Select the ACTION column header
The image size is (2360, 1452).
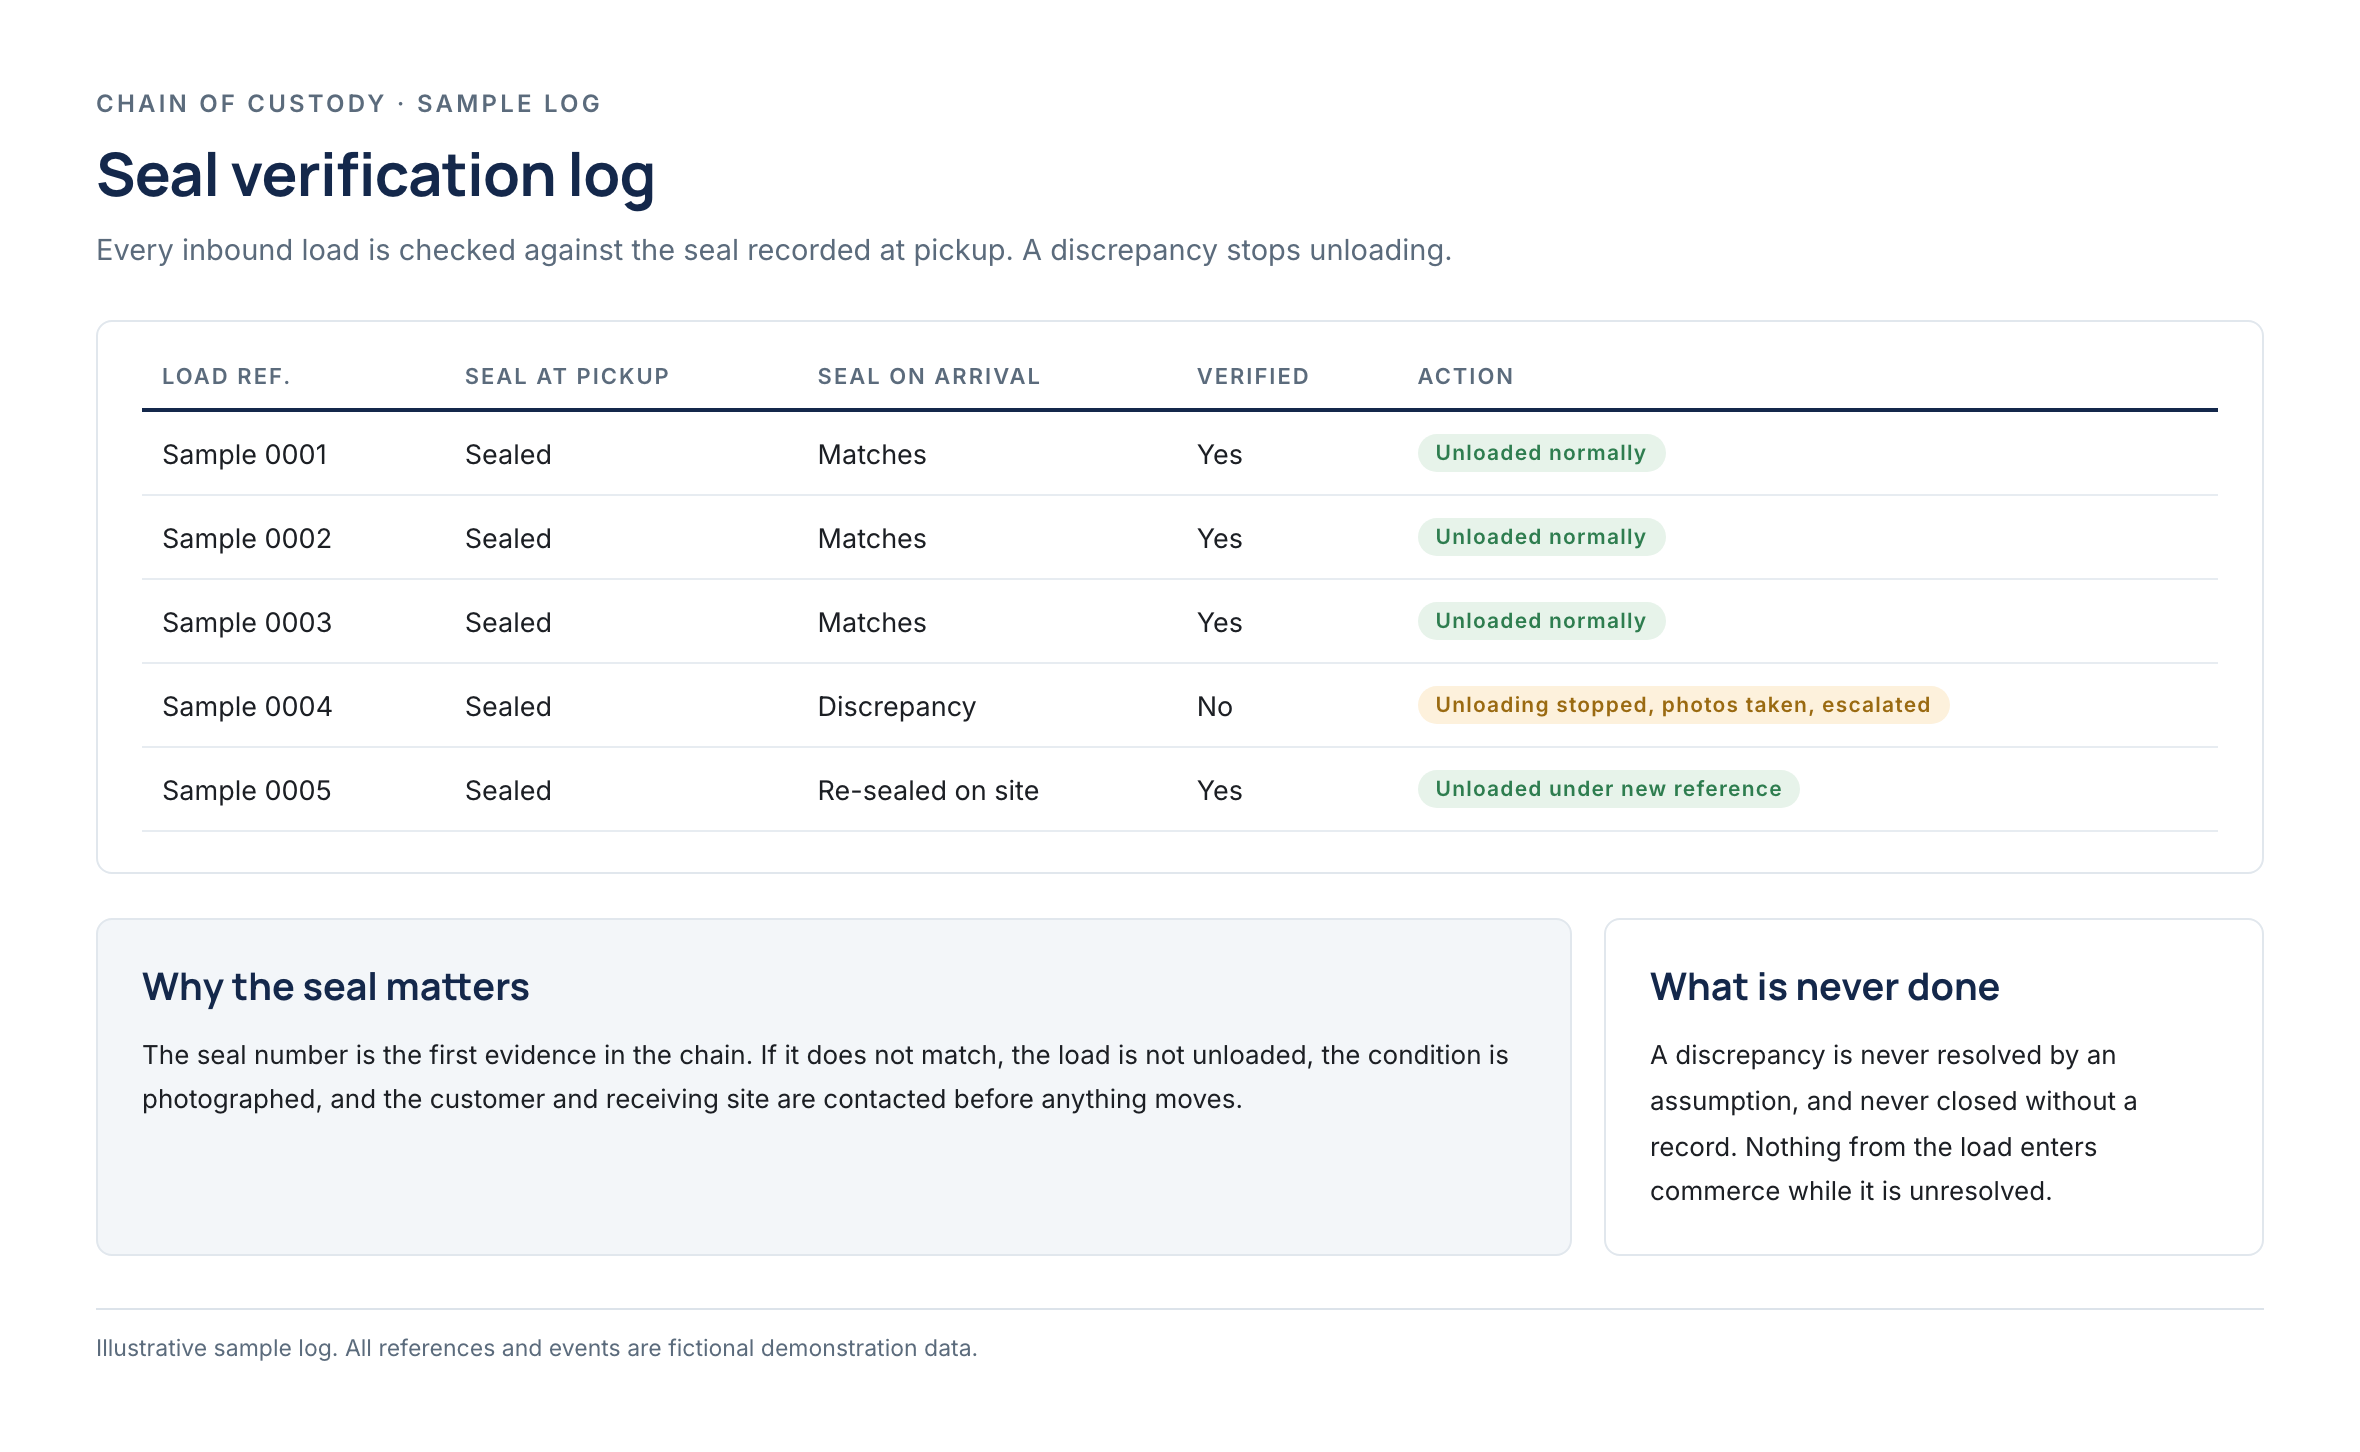click(x=1466, y=376)
